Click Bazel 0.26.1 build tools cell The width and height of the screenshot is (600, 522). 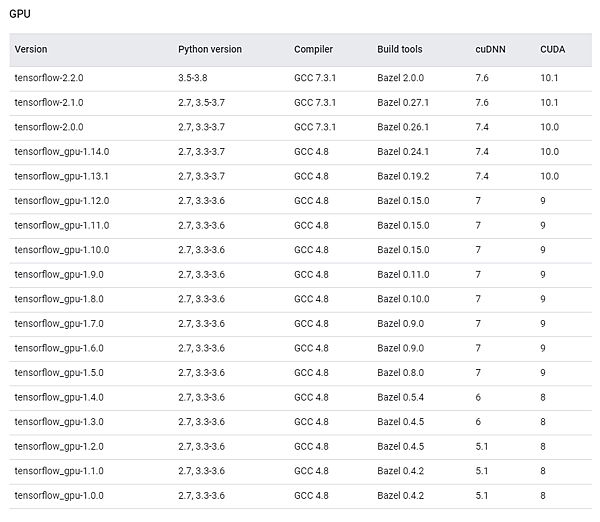click(403, 127)
